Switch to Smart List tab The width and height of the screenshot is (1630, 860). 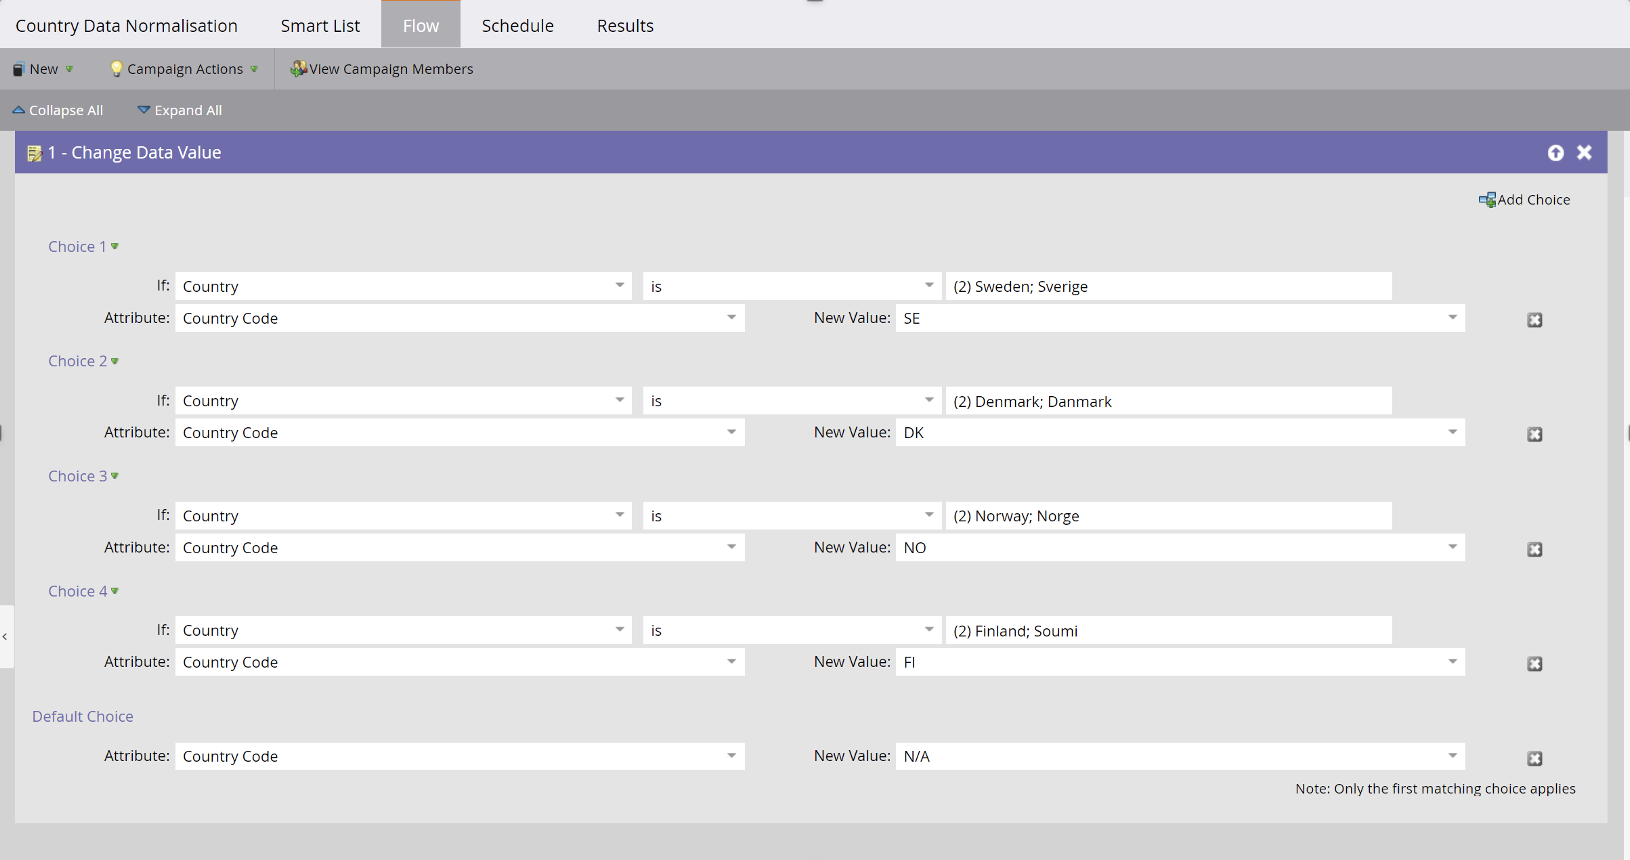320,25
